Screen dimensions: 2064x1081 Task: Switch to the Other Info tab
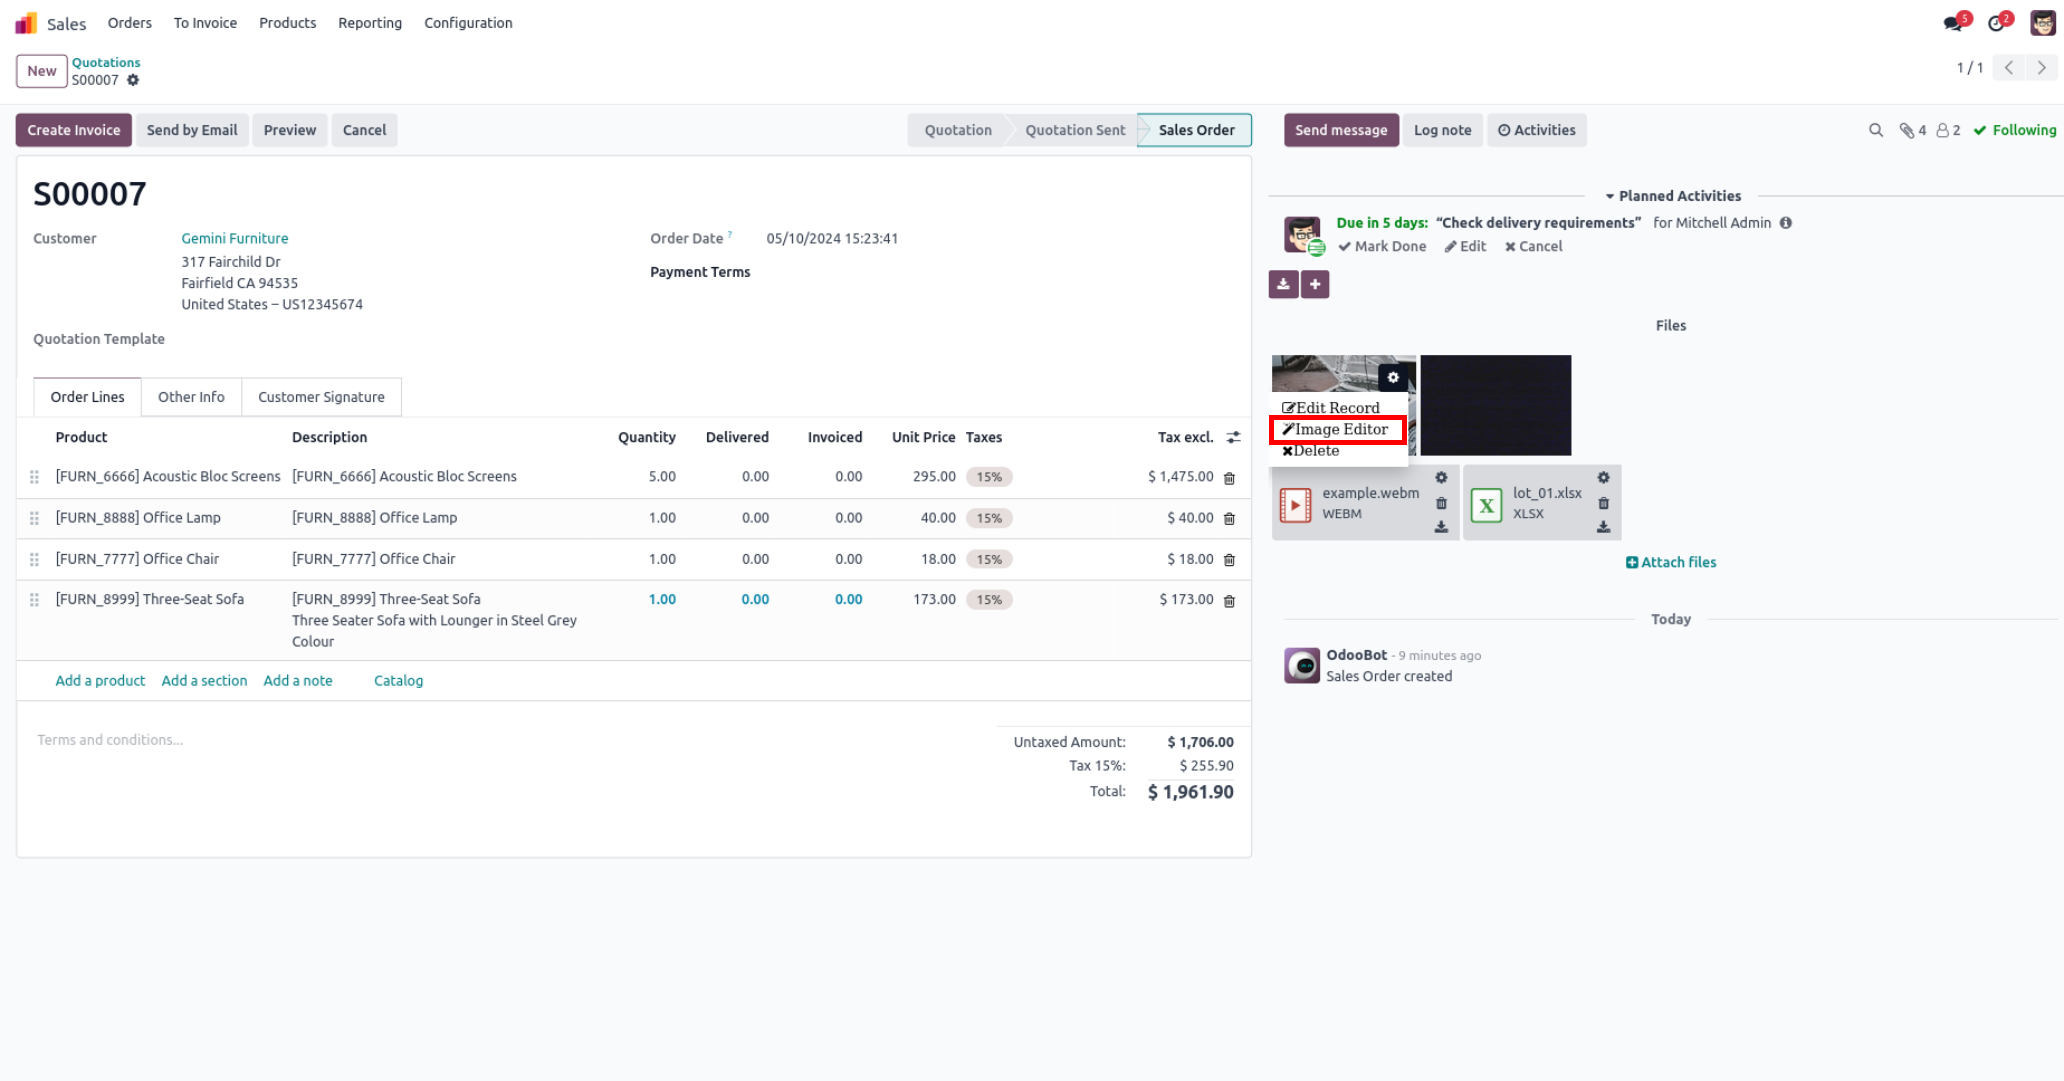tap(191, 397)
